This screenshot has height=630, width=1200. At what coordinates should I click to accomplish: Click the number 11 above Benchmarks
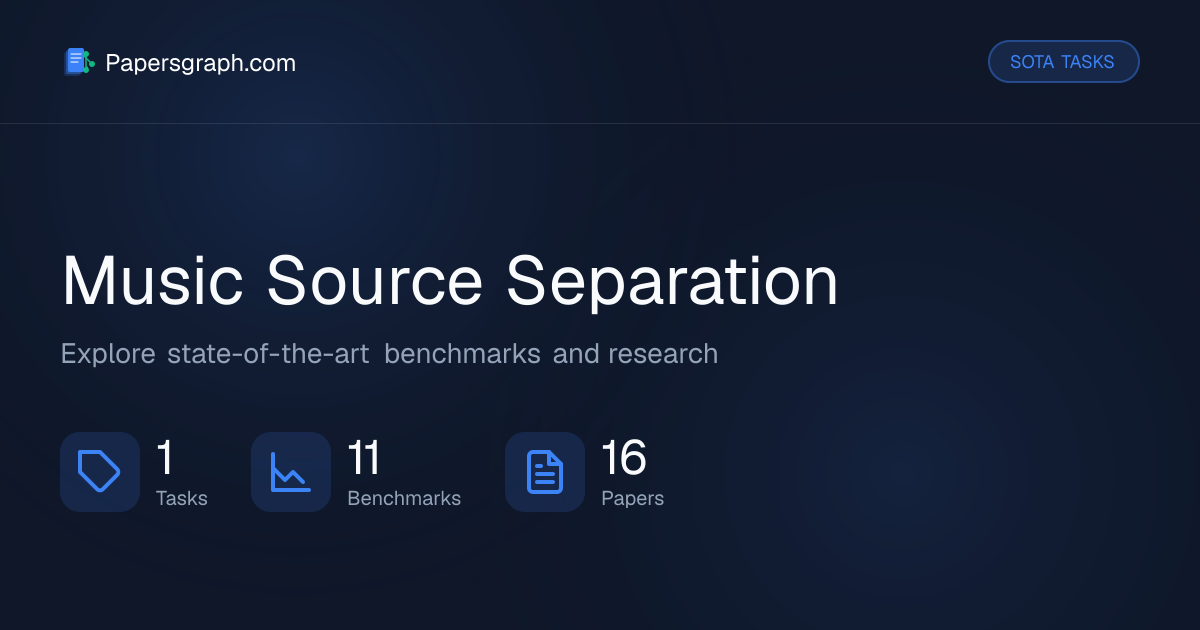364,458
